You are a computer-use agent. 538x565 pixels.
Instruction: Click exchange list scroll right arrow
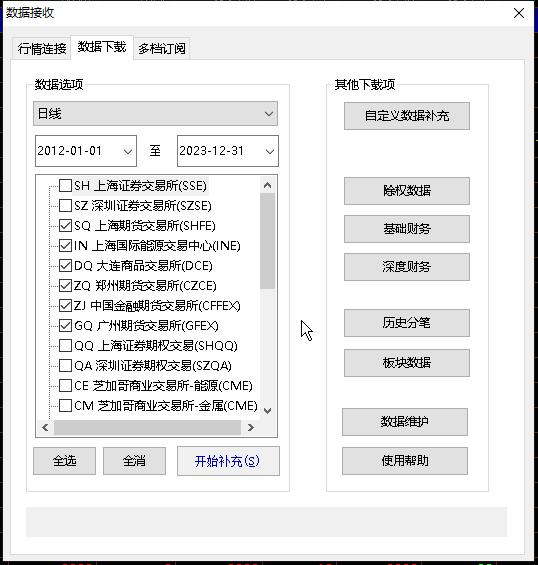(251, 428)
